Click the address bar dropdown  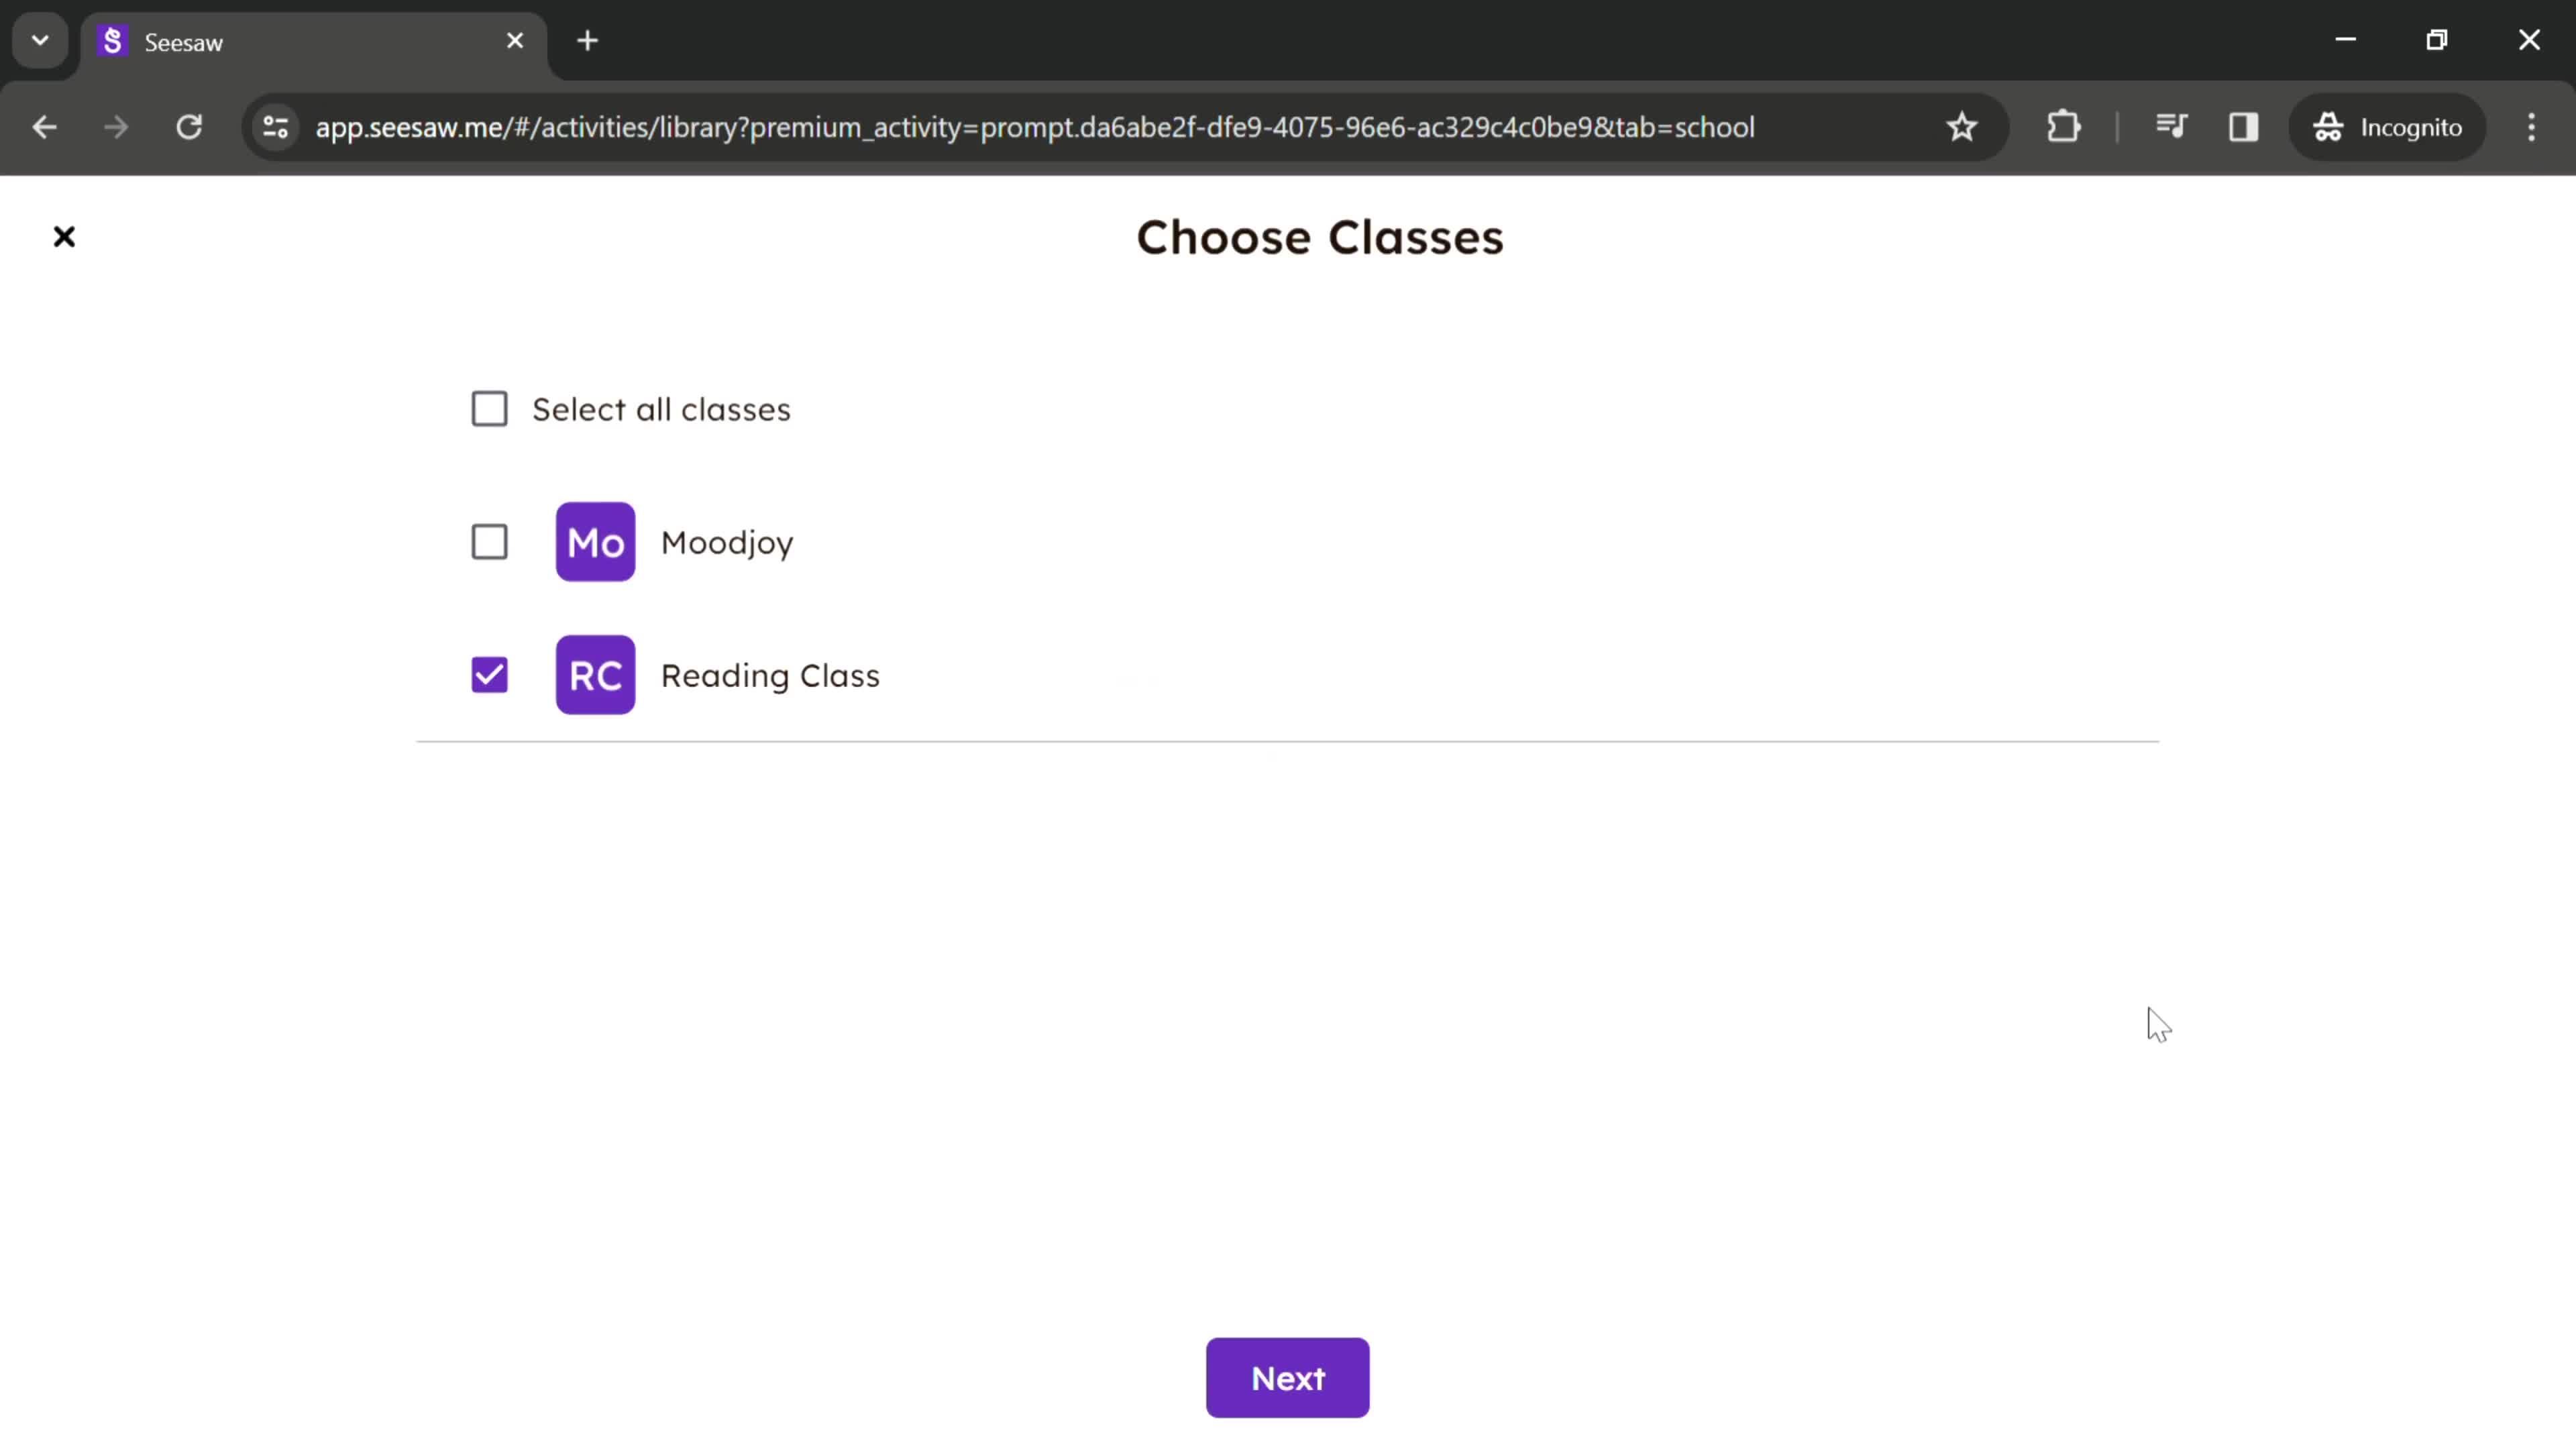[x=39, y=39]
